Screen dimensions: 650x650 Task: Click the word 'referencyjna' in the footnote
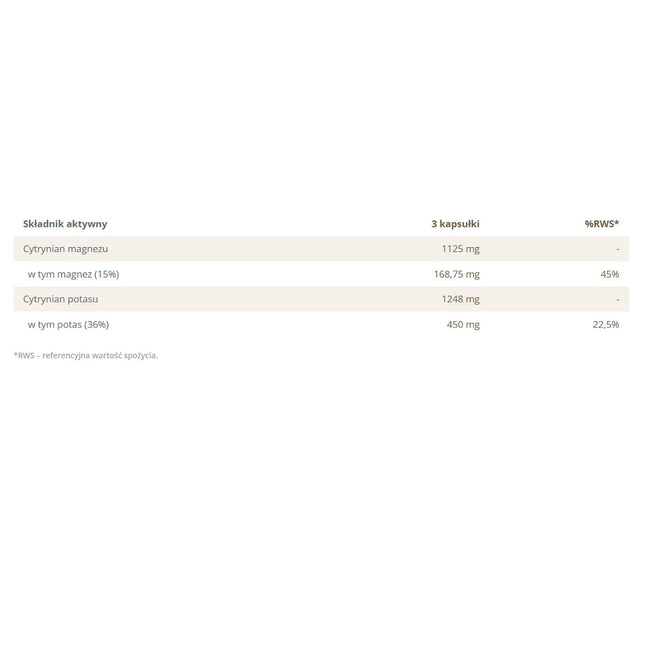(x=66, y=356)
